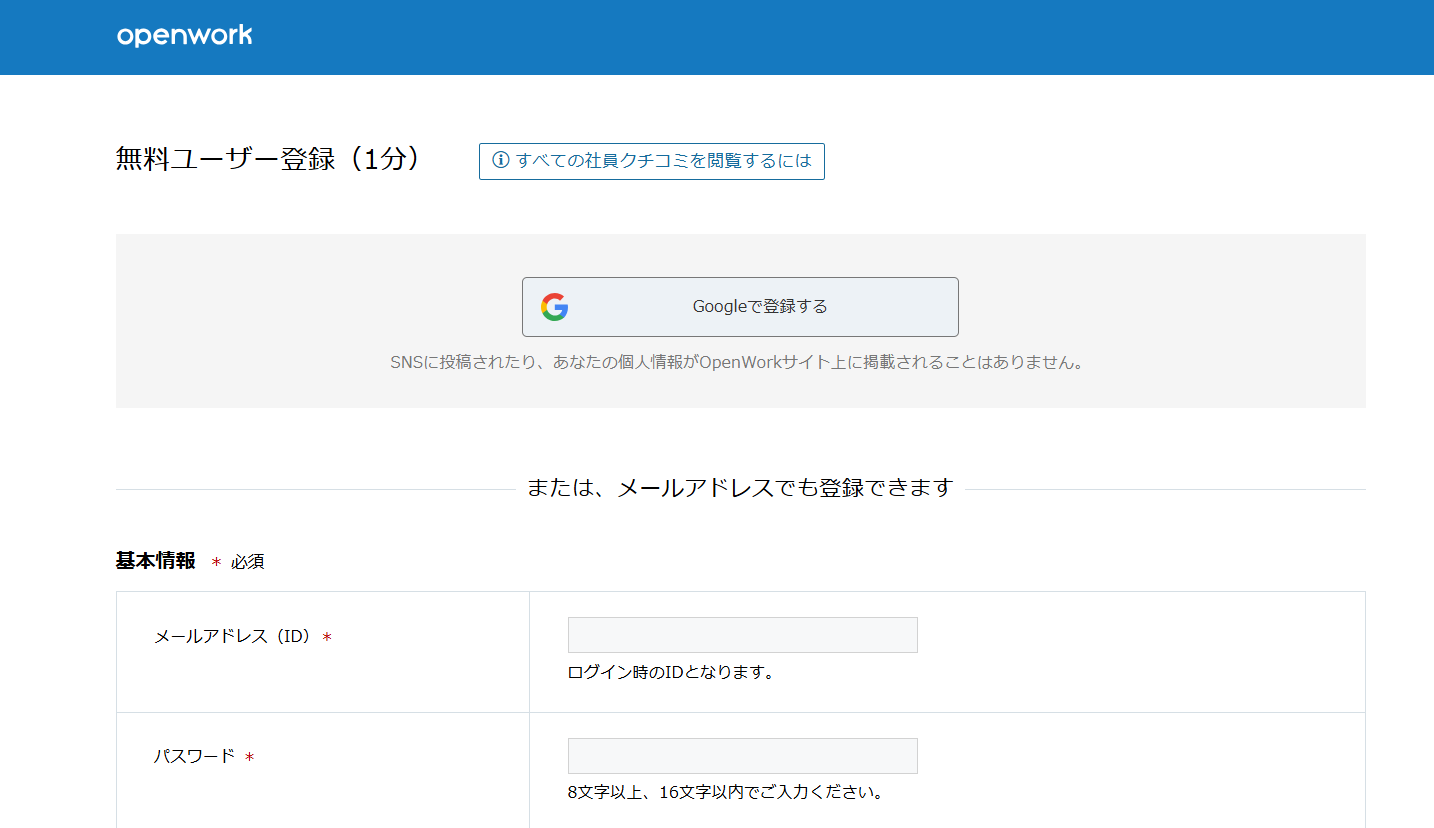This screenshot has height=828, width=1434.
Task: Select the 無料ユーザー登録（1分） page title
Action: pos(267,158)
